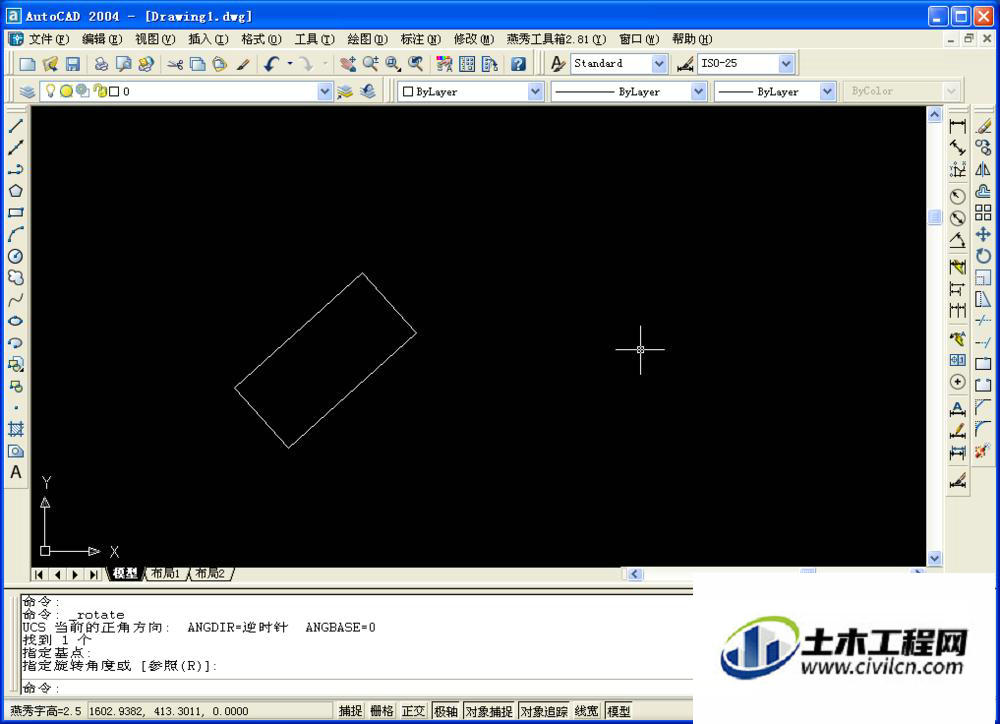Toggle 捕捉 snap mode in status bar
The height and width of the screenshot is (724, 1000).
pos(350,711)
